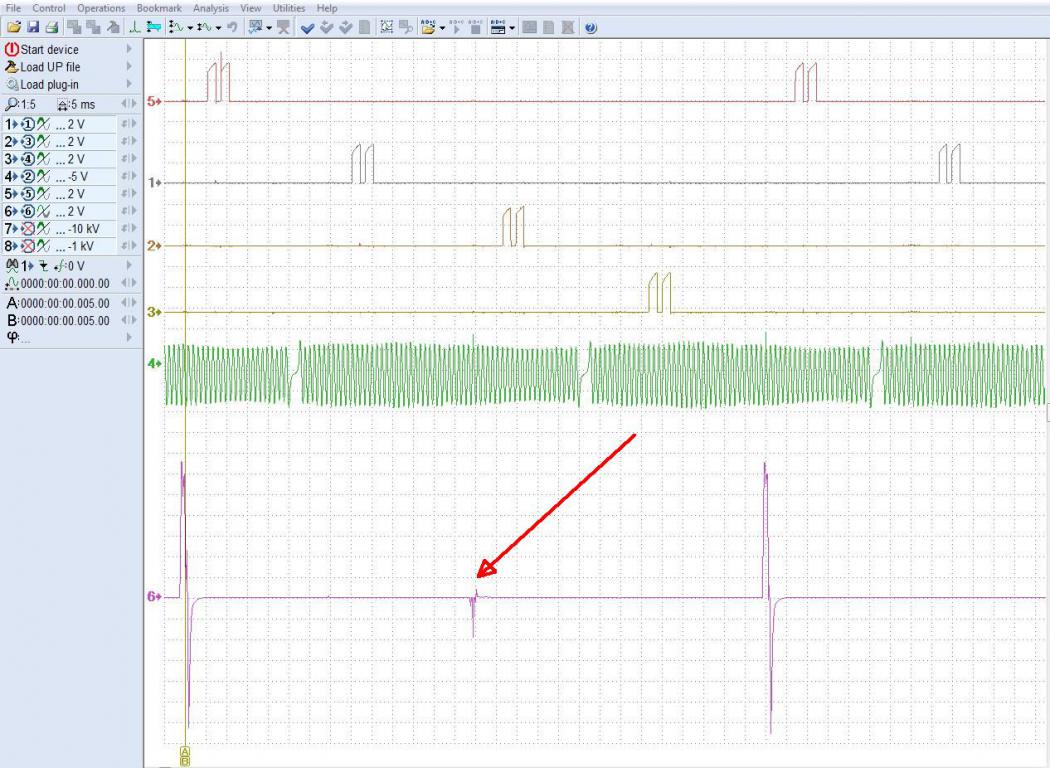Click the cursor A time value

(x=65, y=303)
